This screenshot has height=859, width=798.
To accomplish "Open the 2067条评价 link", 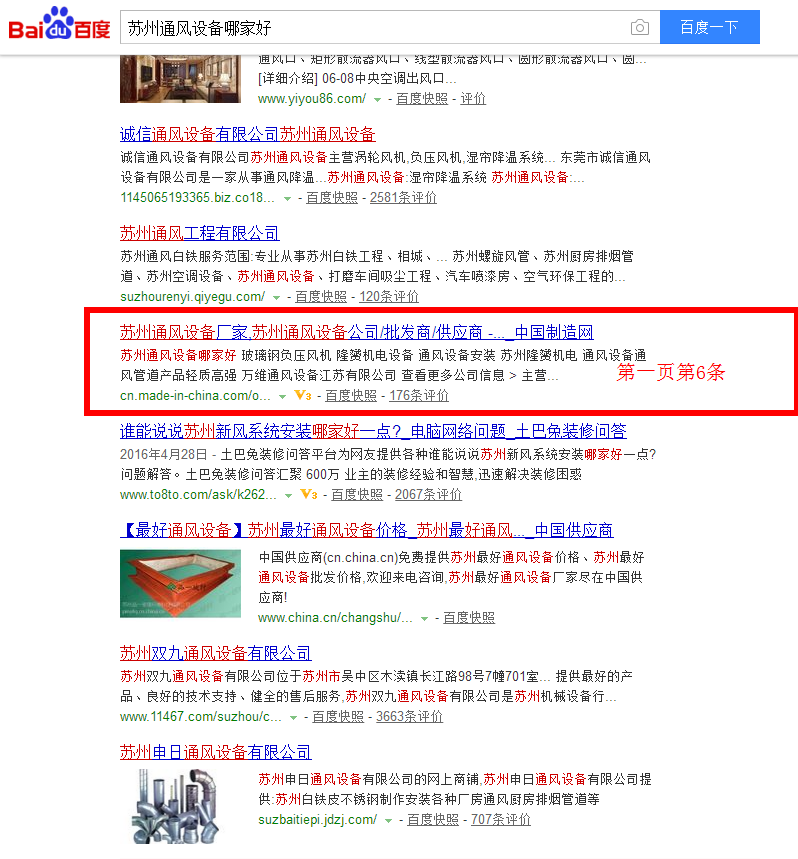I will 428,495.
